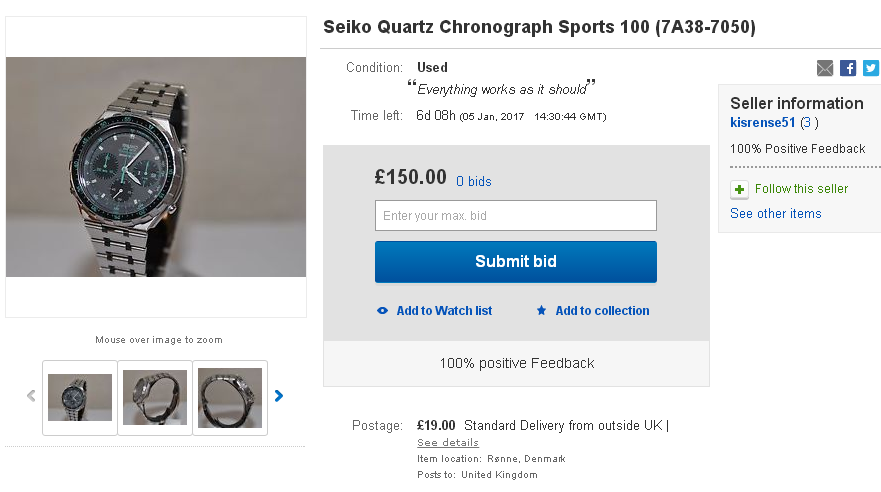The image size is (881, 492).
Task: See other items from seller
Action: tap(775, 213)
